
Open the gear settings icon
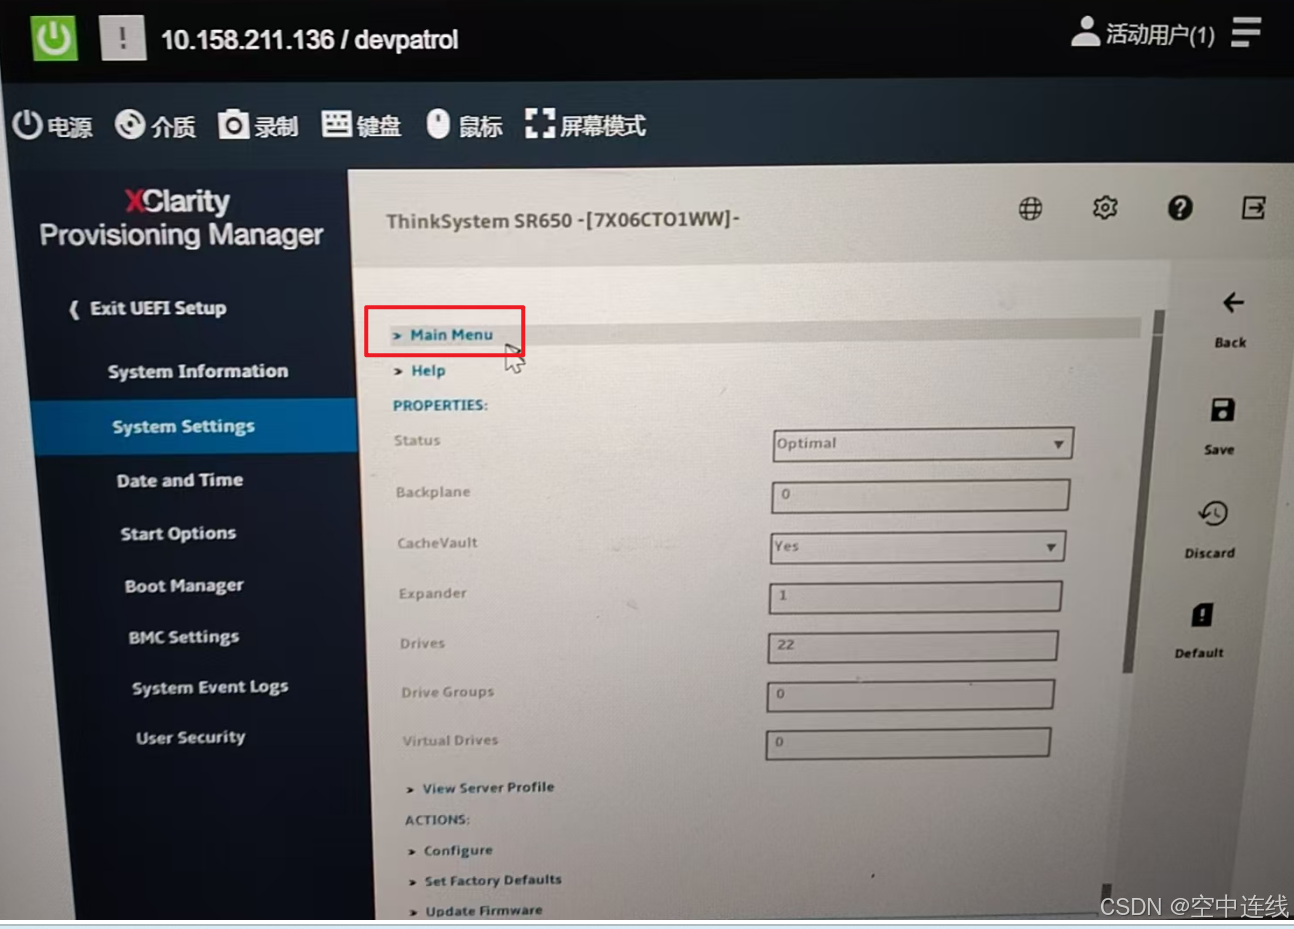click(x=1105, y=207)
